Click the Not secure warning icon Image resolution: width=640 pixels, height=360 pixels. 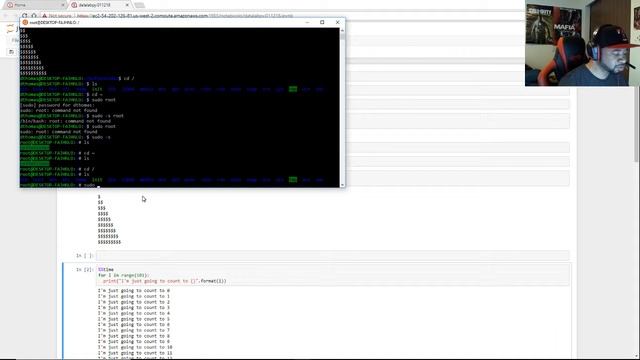[x=45, y=16]
